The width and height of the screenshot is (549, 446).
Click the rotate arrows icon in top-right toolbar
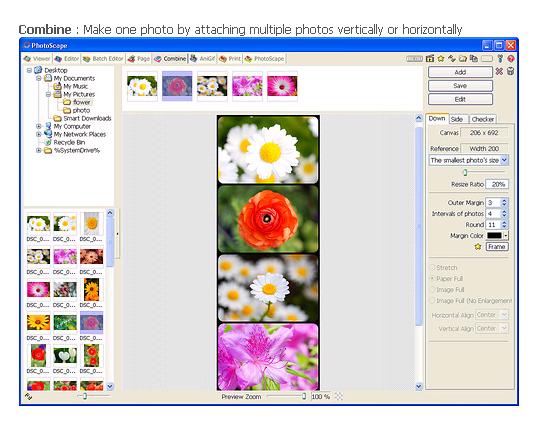[452, 58]
